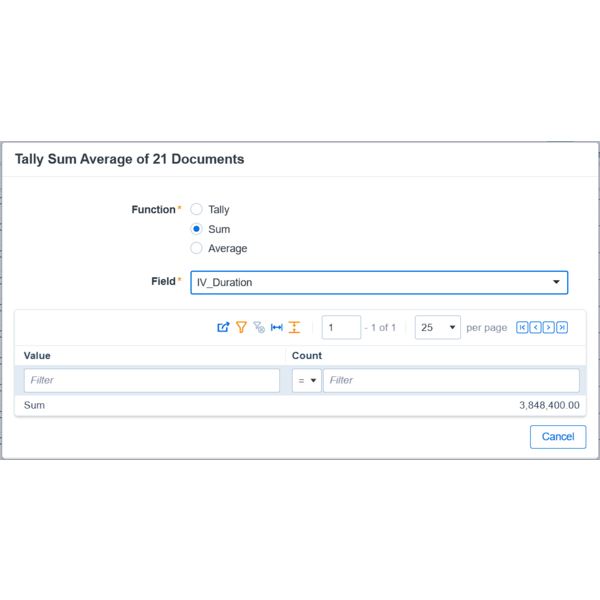Select the Tally function option
600x600 pixels.
[x=197, y=210]
